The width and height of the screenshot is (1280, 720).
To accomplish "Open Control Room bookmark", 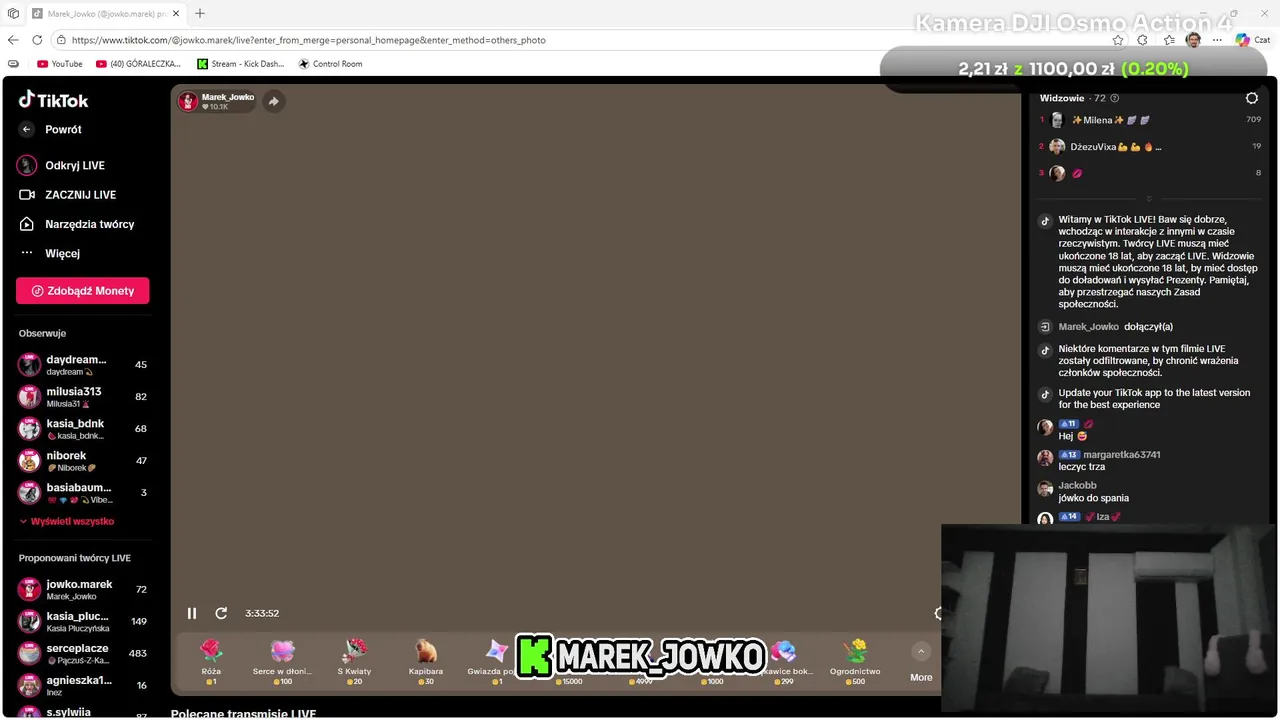I will click(x=331, y=64).
